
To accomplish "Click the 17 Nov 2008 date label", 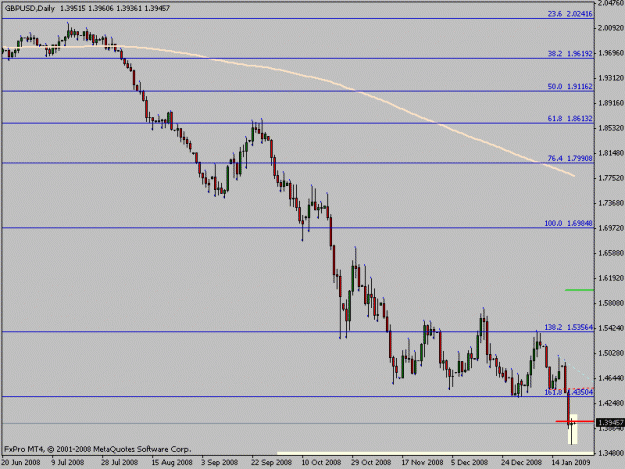I will point(422,462).
